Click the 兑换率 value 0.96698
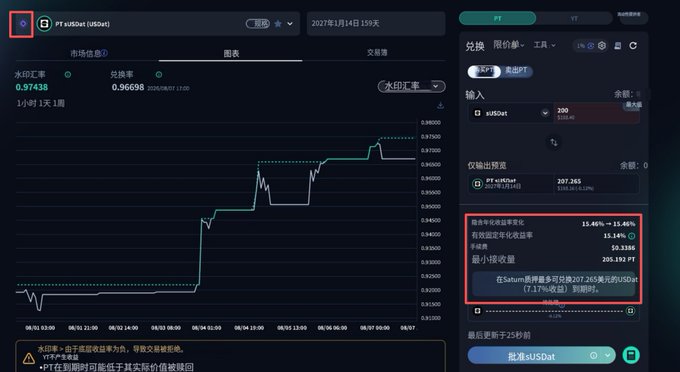The width and height of the screenshot is (680, 372). point(128,88)
